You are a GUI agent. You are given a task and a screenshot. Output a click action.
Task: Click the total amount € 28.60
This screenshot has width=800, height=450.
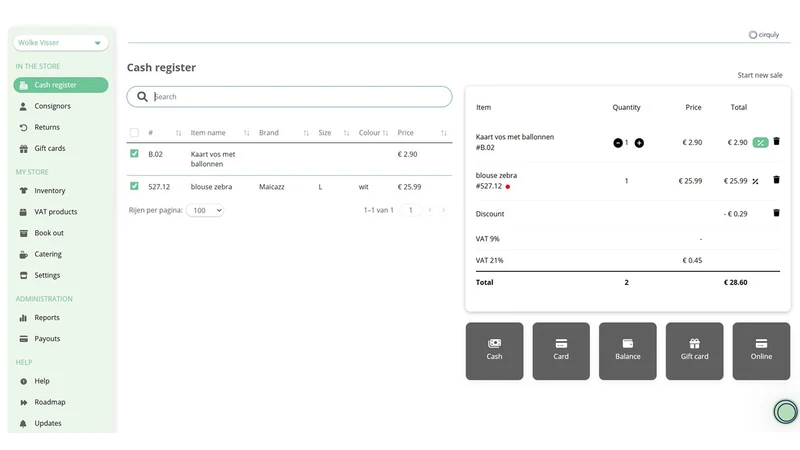click(735, 282)
